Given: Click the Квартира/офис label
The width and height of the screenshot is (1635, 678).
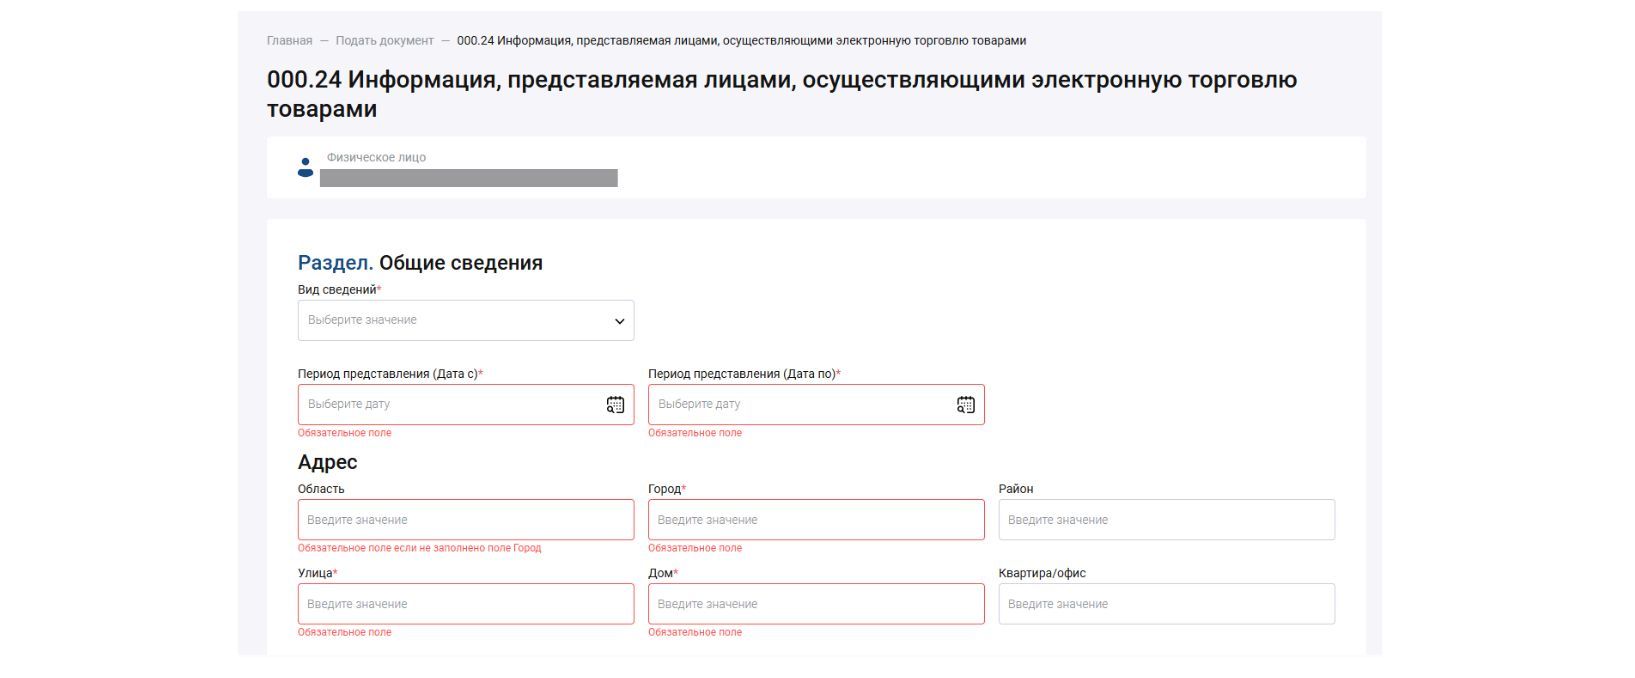Looking at the screenshot, I should (x=1042, y=573).
